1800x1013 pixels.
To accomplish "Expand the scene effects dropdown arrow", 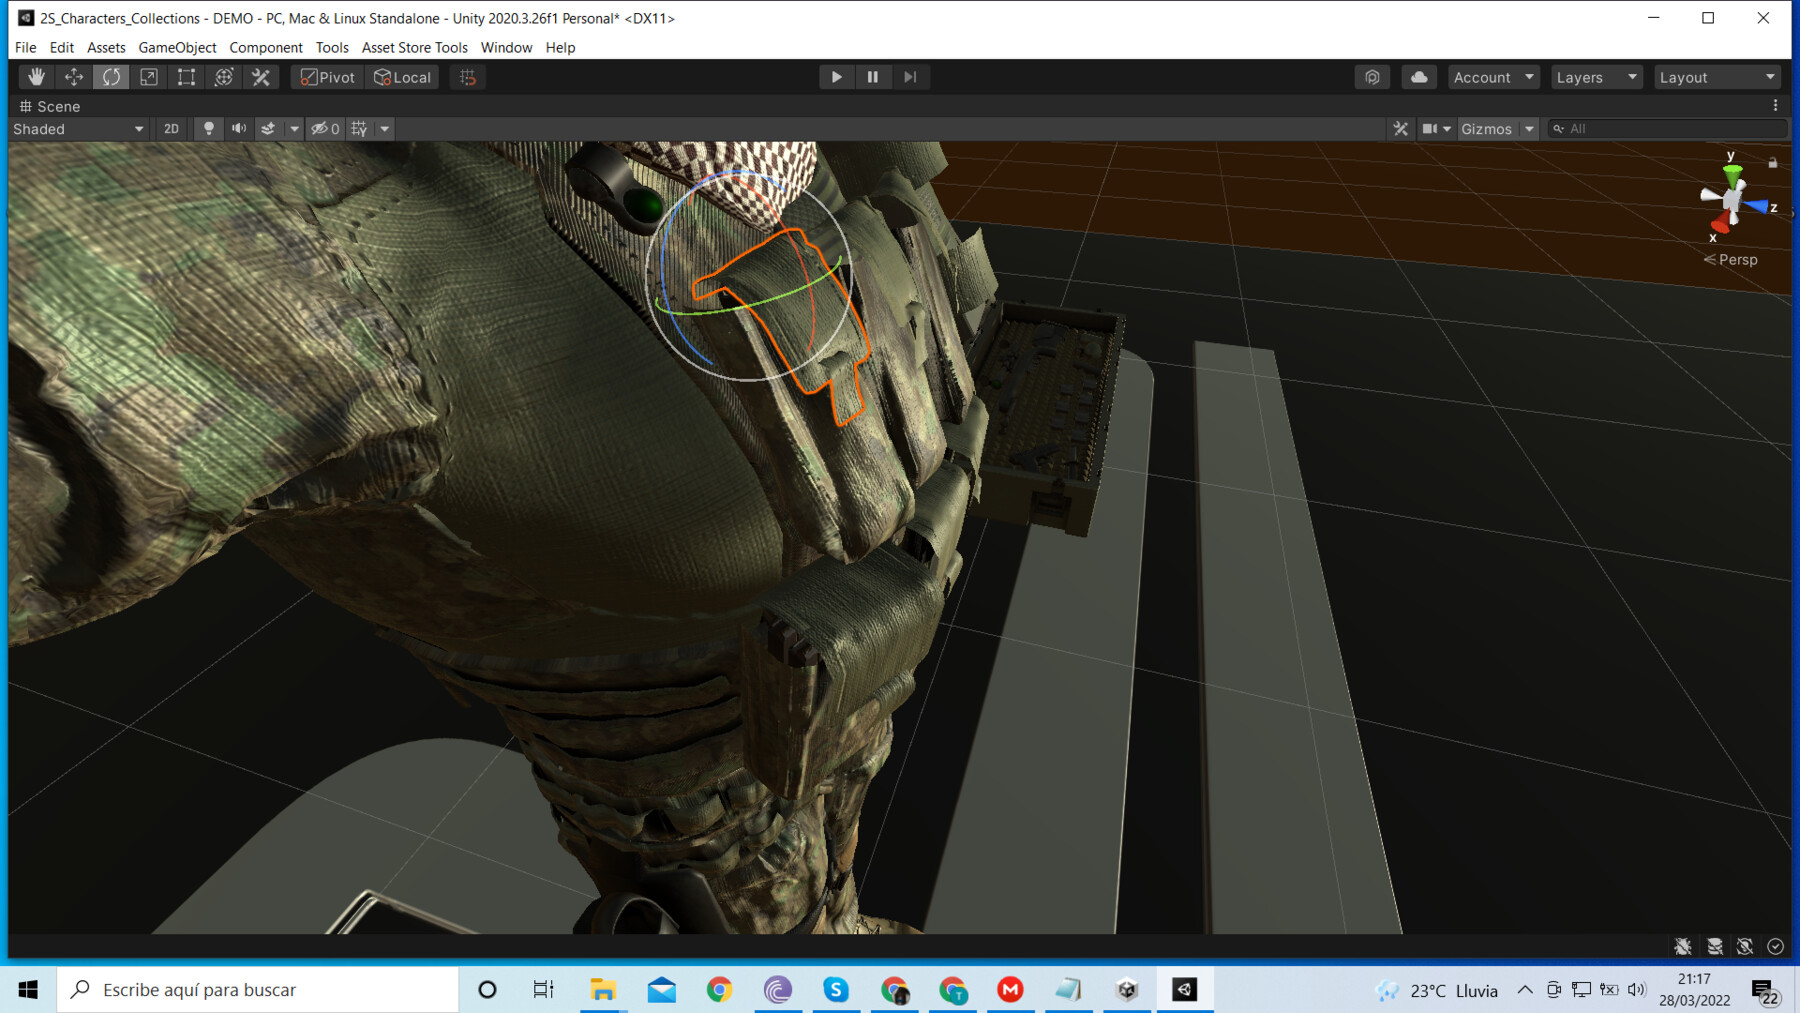I will pos(294,129).
